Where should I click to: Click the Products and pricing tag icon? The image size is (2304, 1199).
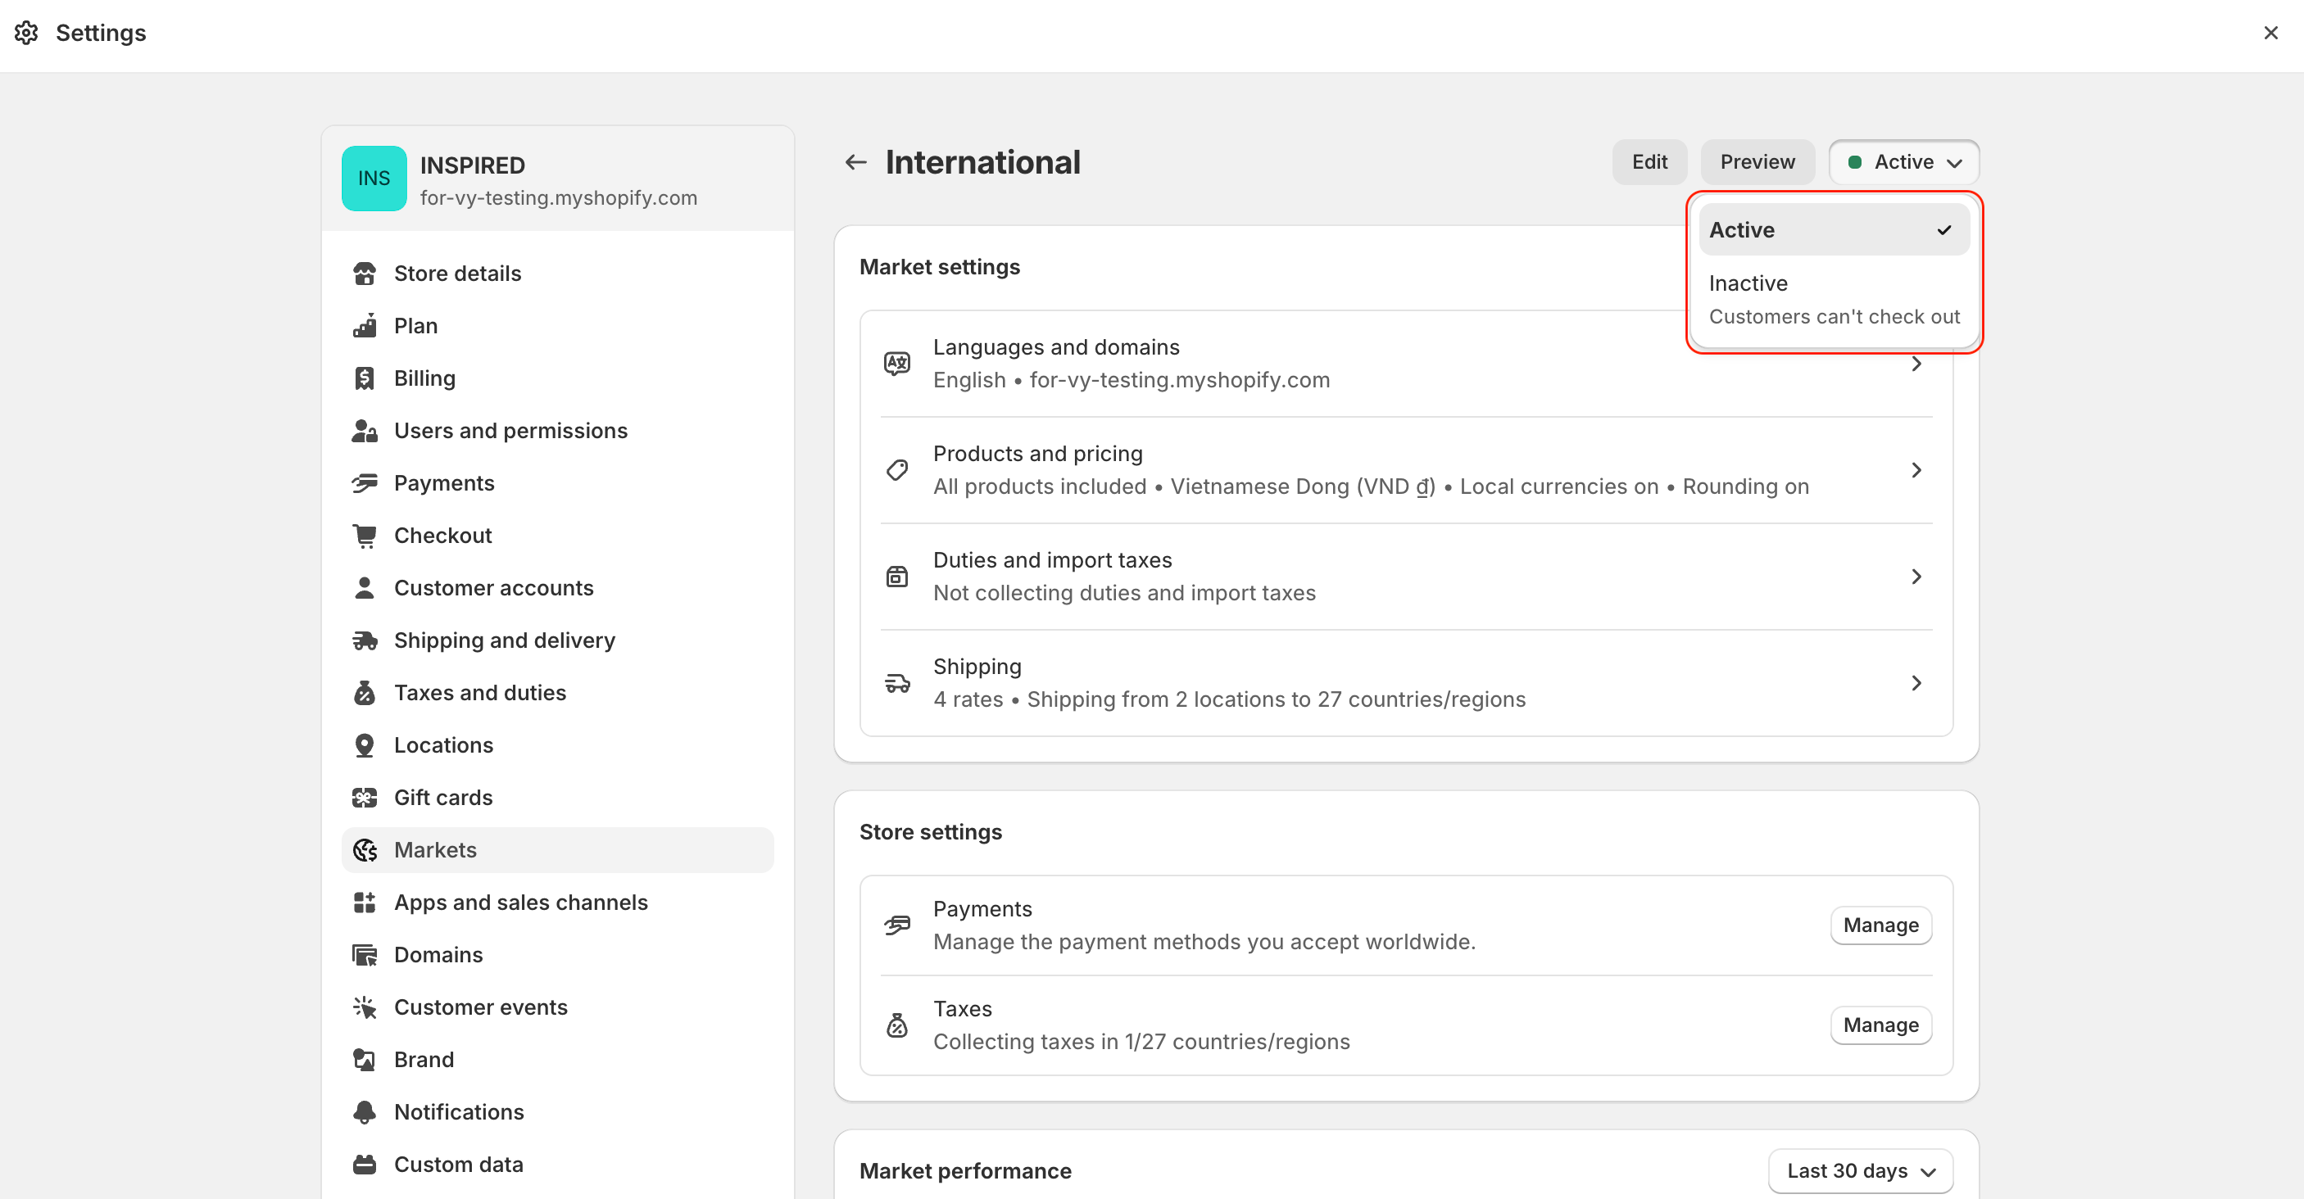pos(897,470)
